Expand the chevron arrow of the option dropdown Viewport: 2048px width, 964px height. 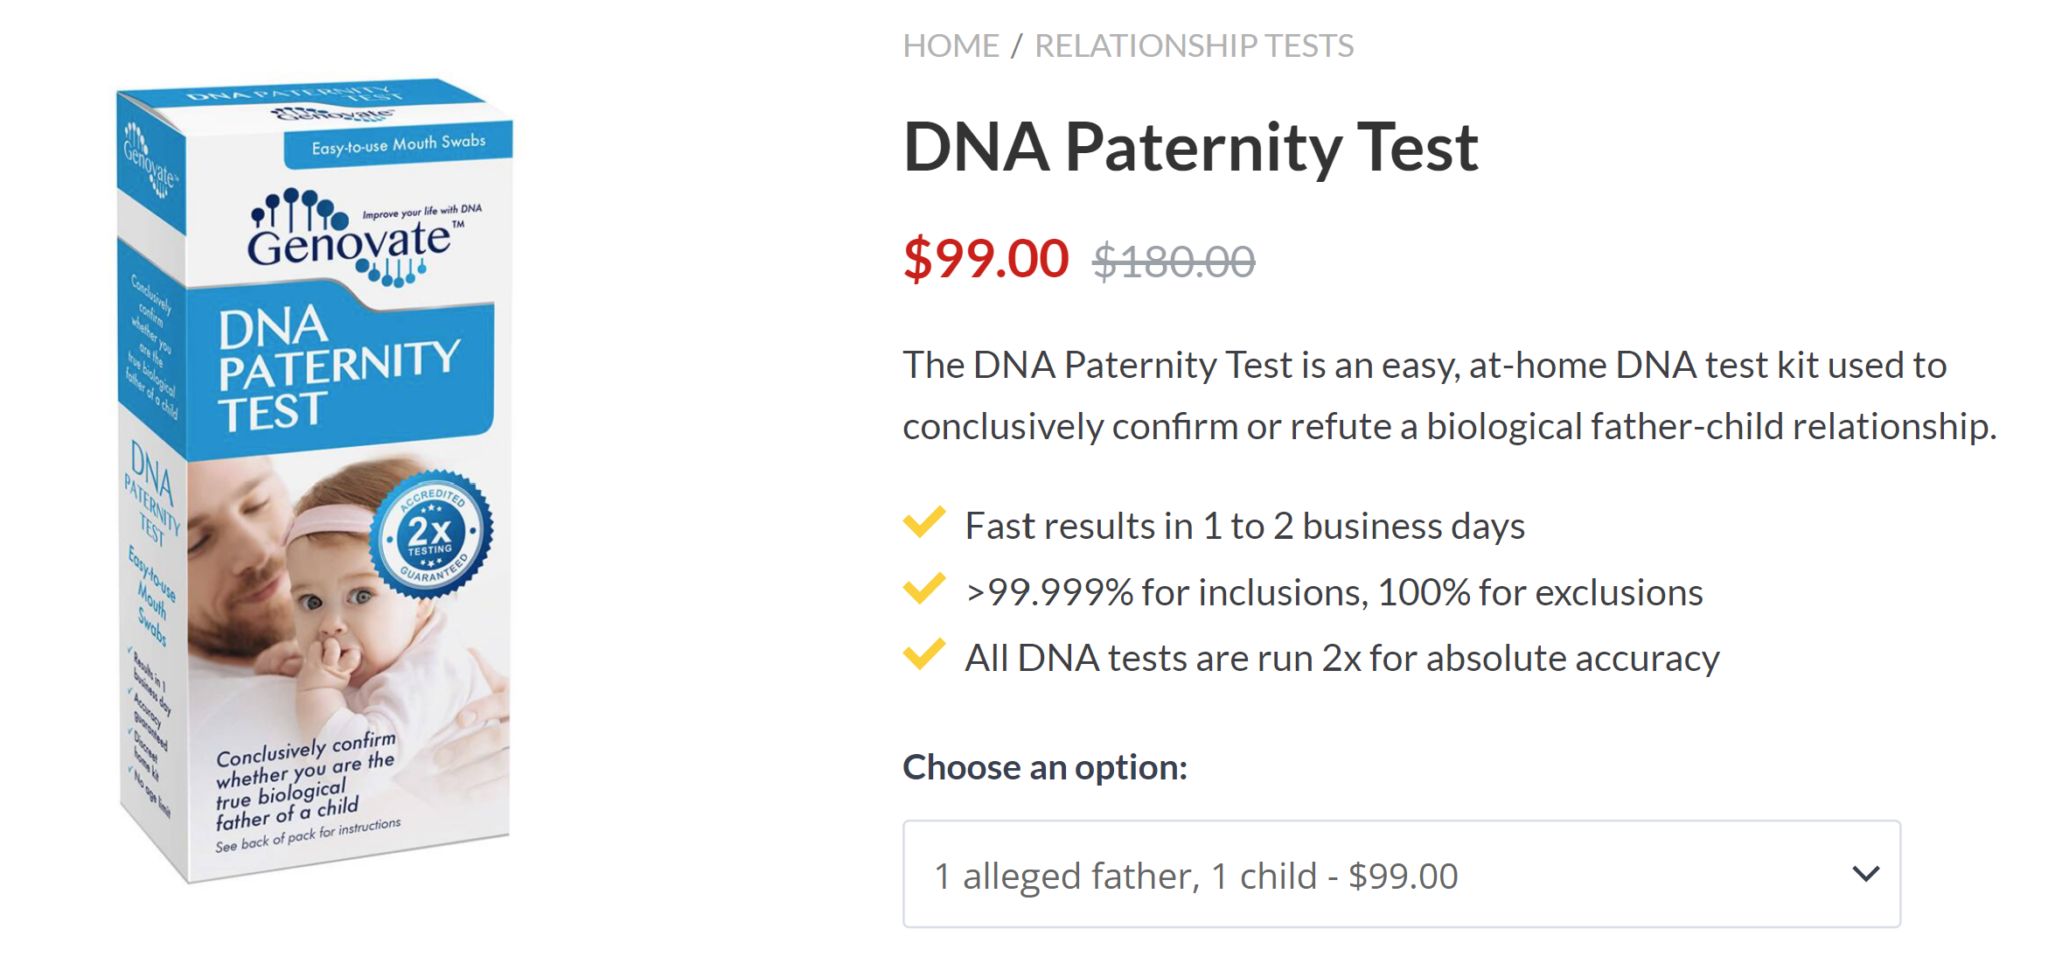pyautogui.click(x=1865, y=874)
